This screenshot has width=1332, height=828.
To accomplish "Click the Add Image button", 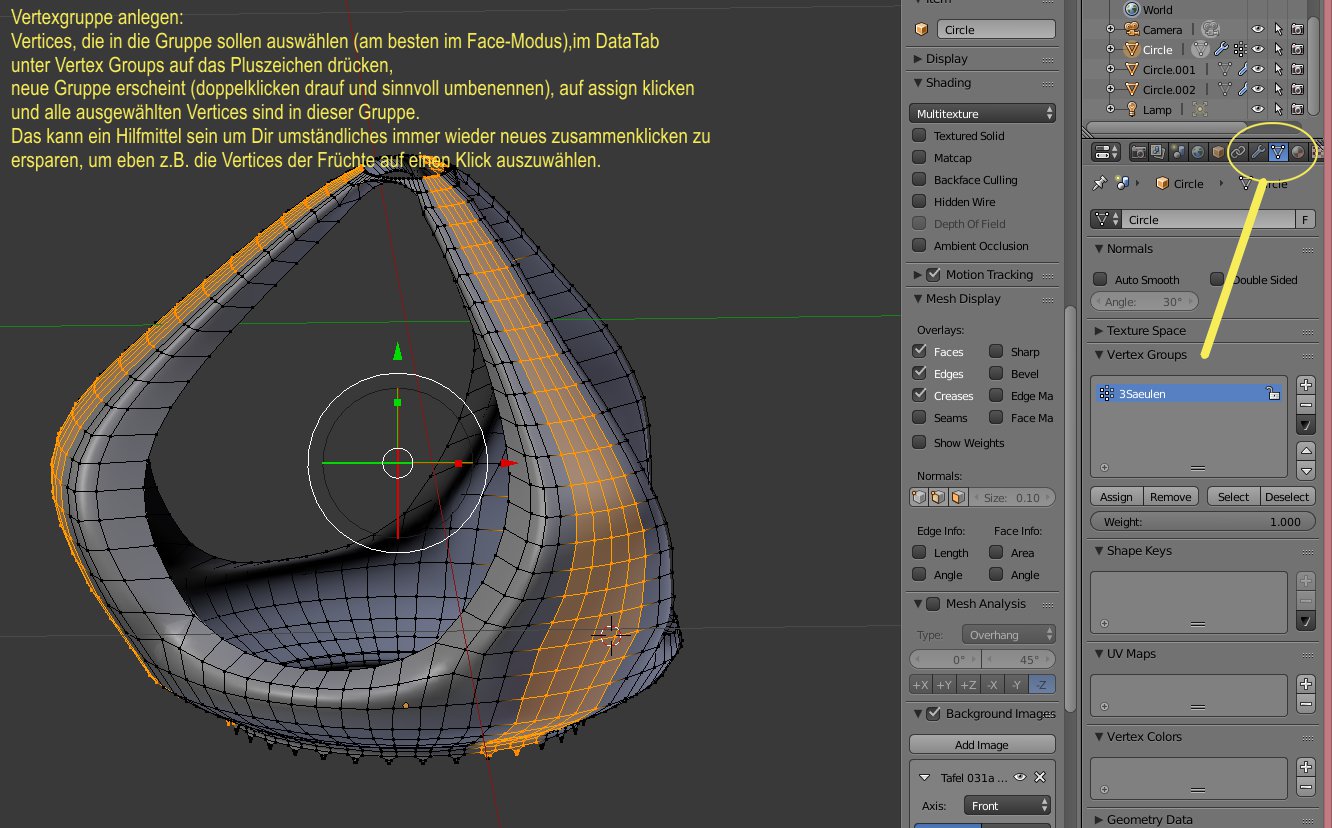I will (982, 745).
